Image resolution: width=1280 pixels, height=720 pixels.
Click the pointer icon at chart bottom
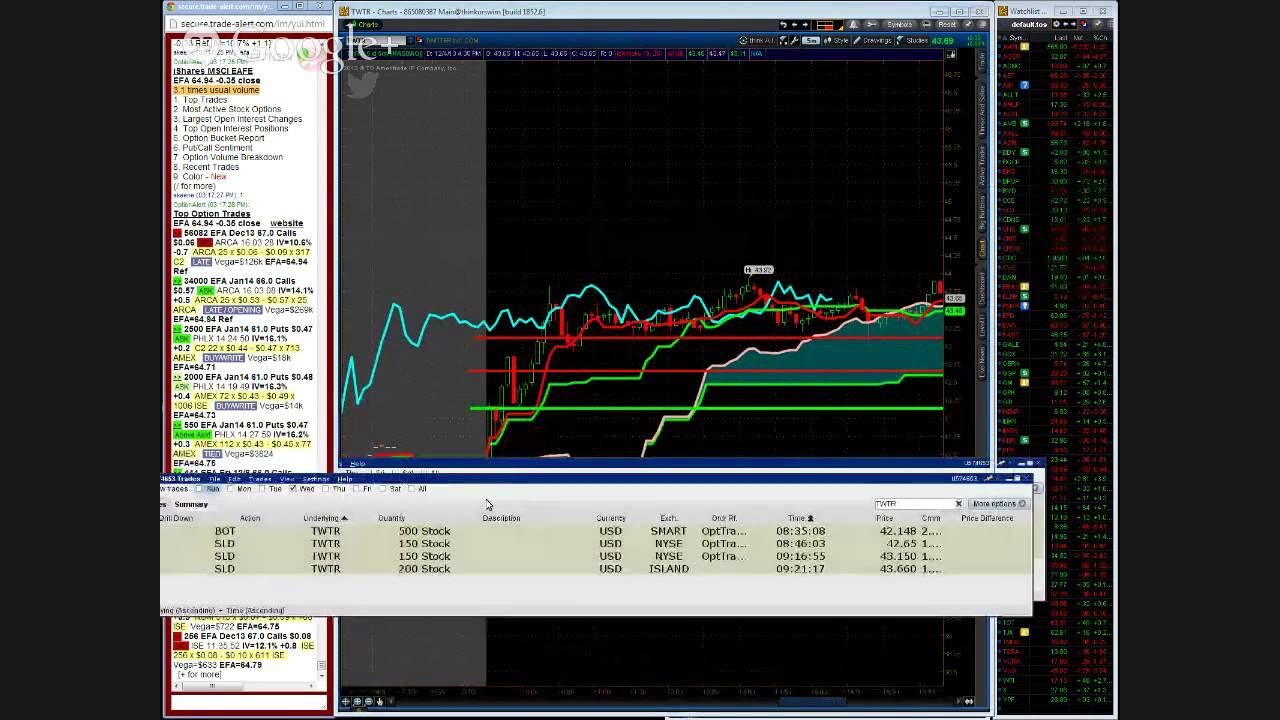coord(380,701)
